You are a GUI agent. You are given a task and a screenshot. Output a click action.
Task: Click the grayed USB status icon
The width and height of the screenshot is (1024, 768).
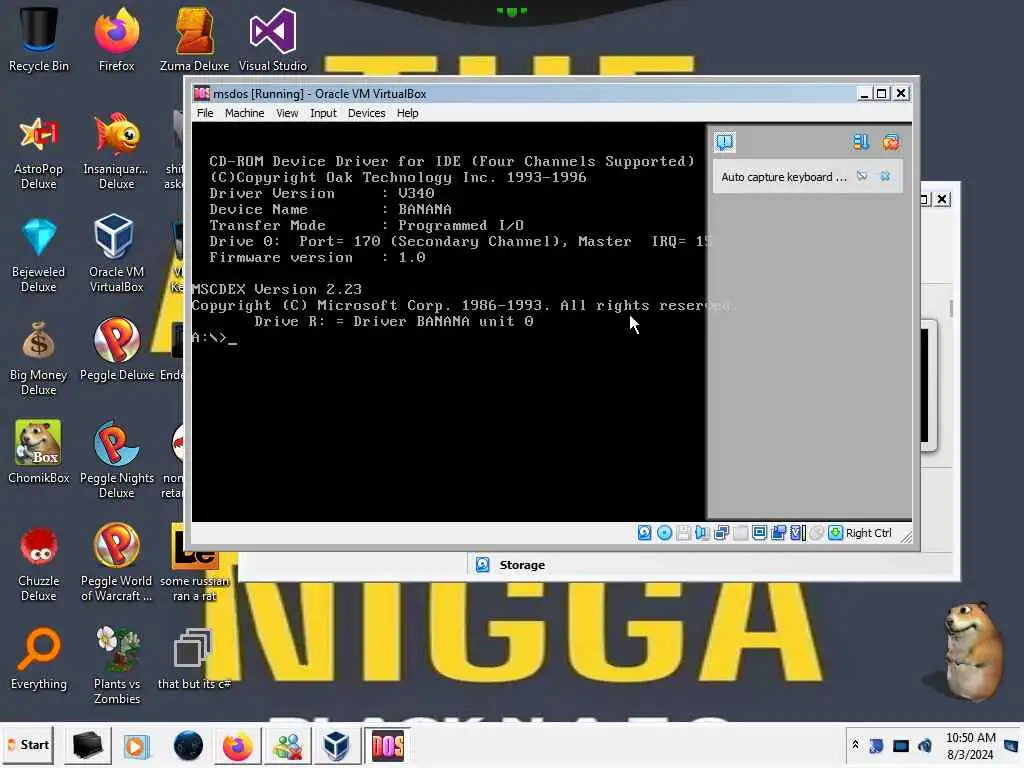(x=741, y=533)
